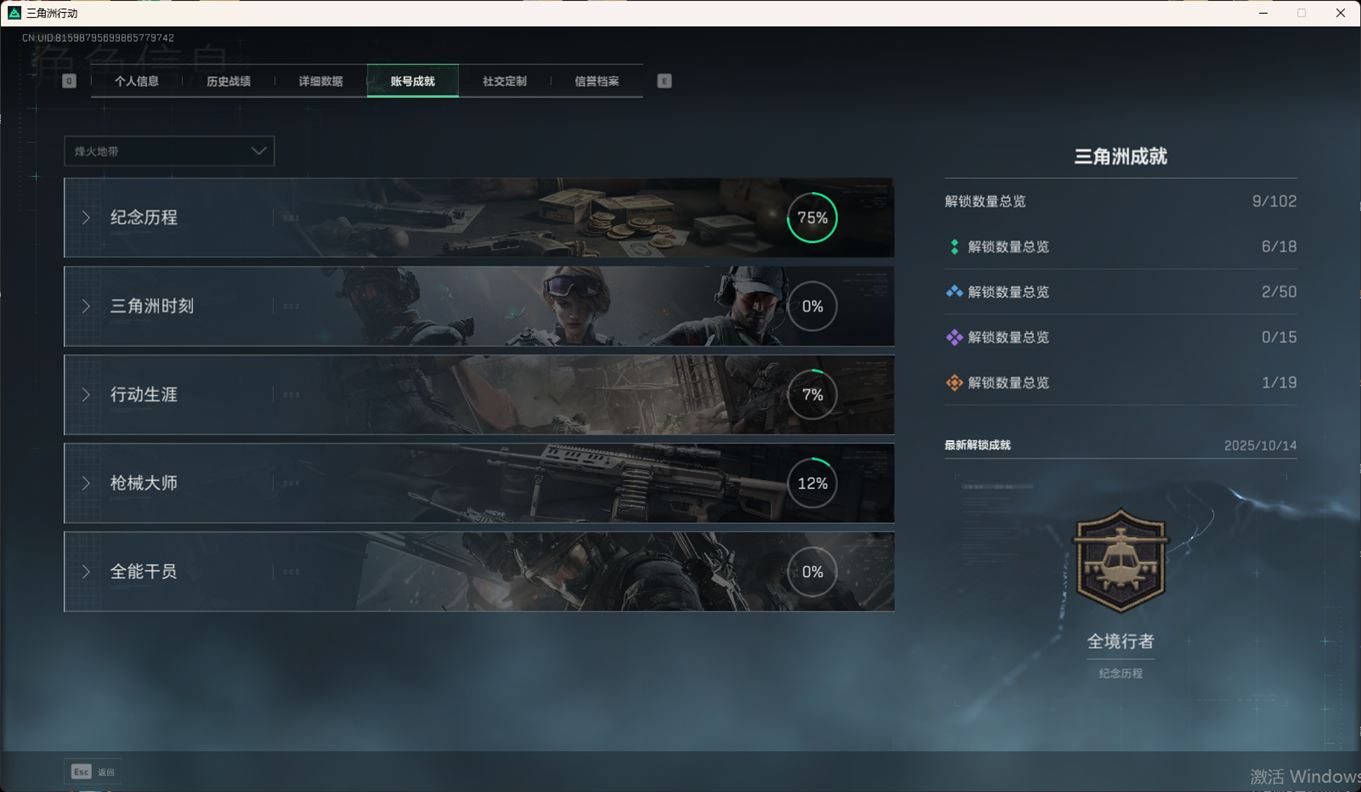This screenshot has height=792, width=1361.
Task: Switch to the 个人信息 tab
Action: coord(137,81)
